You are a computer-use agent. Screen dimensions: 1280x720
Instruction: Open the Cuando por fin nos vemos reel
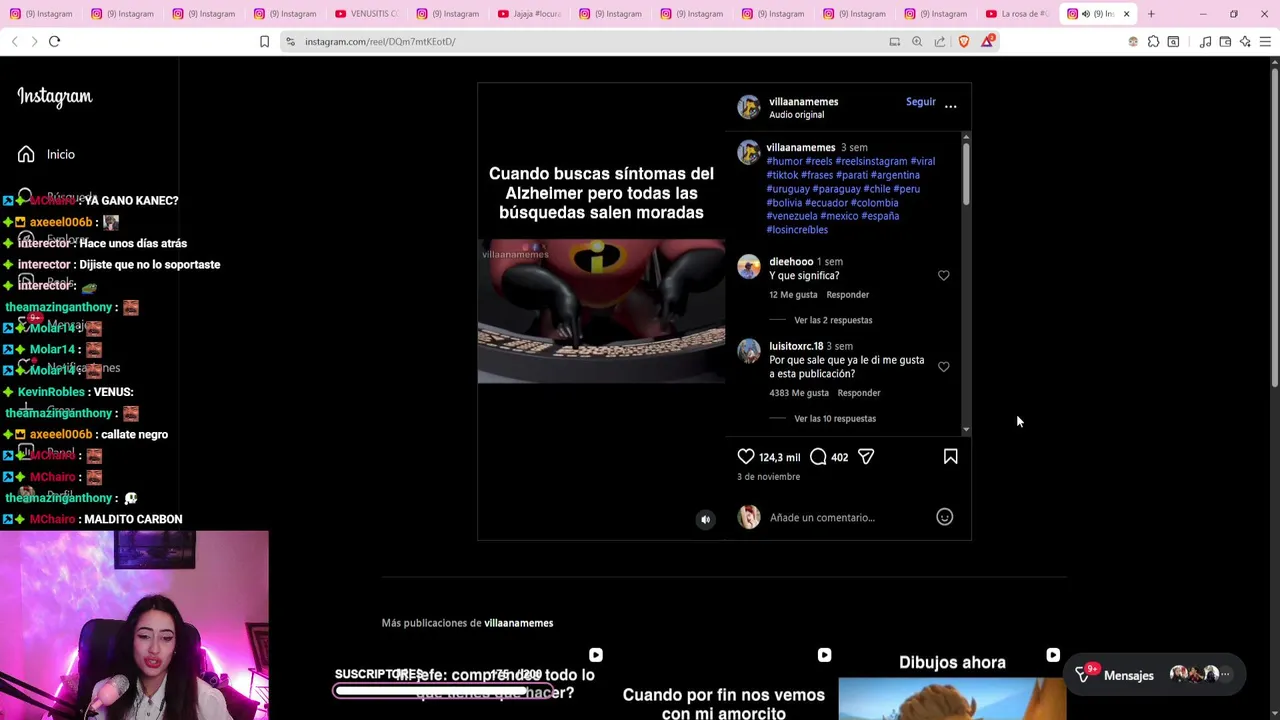723,683
